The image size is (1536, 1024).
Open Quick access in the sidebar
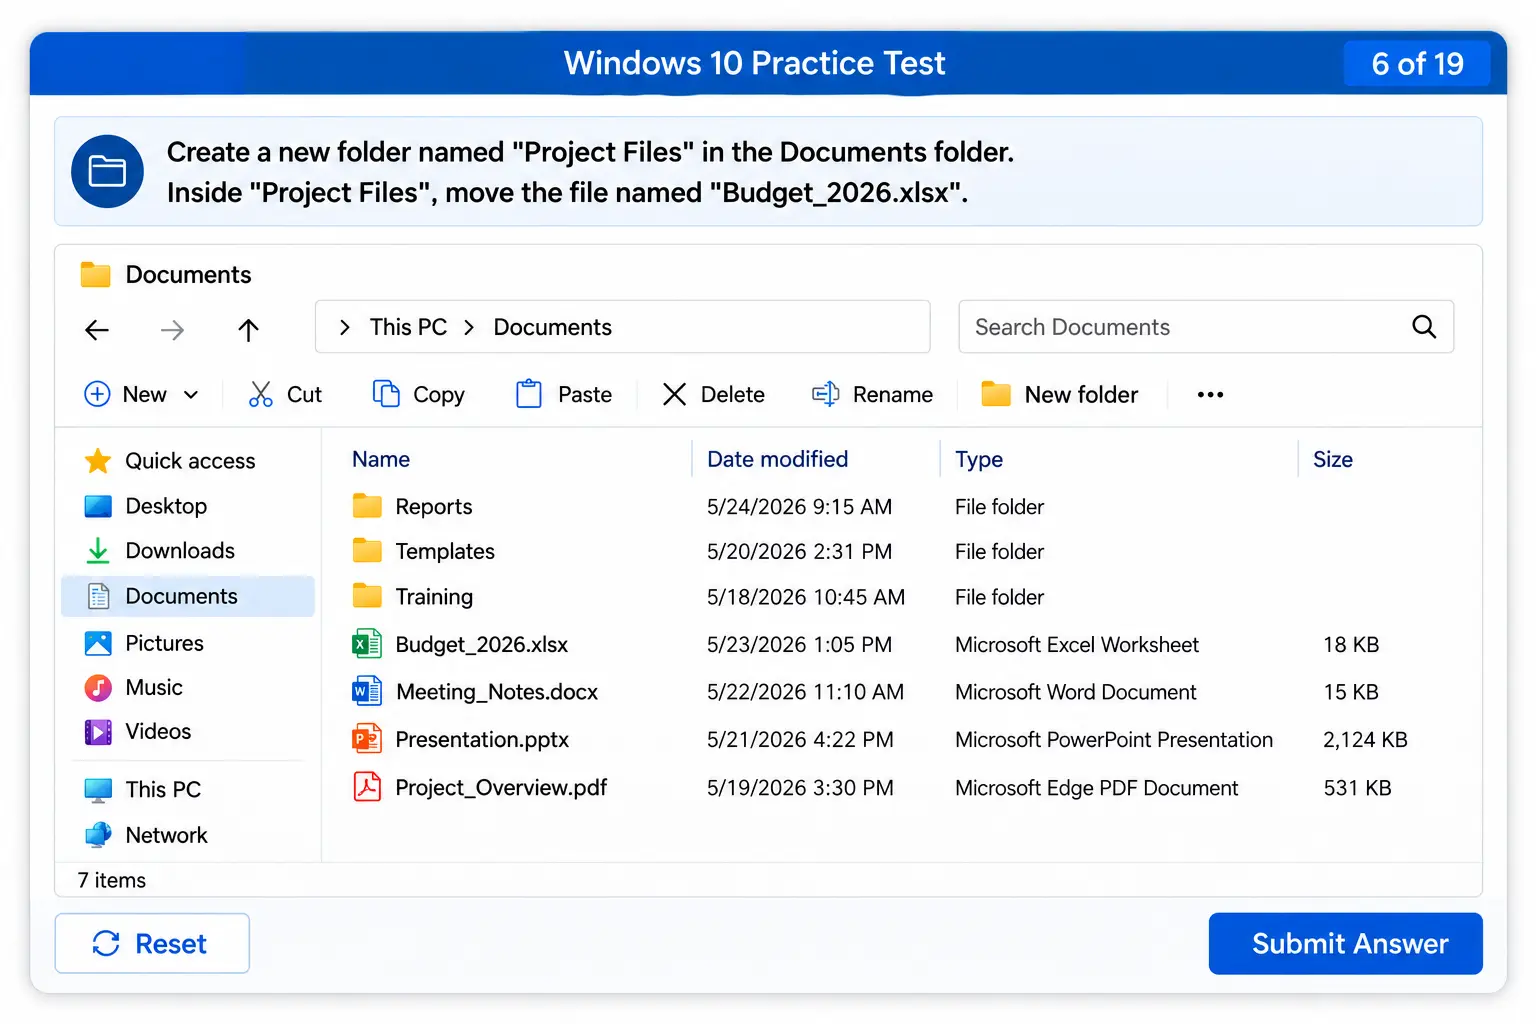(170, 461)
